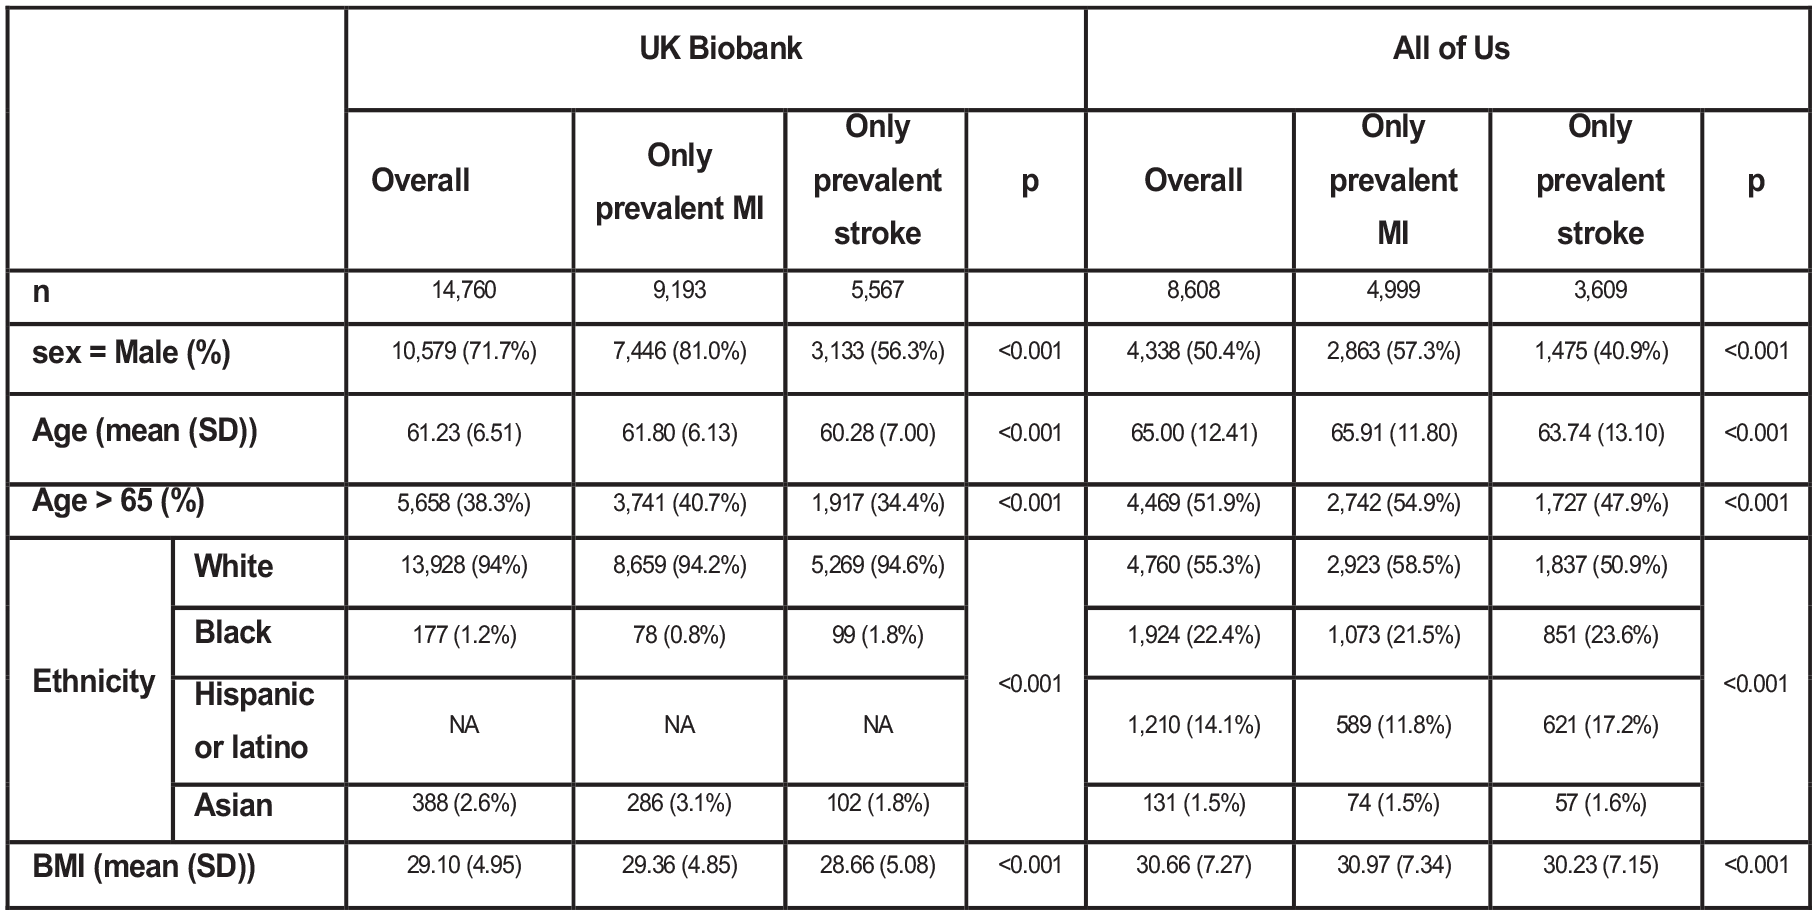Select the UK Biobank overall n value 14,760
This screenshot has width=1817, height=915.
tap(464, 290)
